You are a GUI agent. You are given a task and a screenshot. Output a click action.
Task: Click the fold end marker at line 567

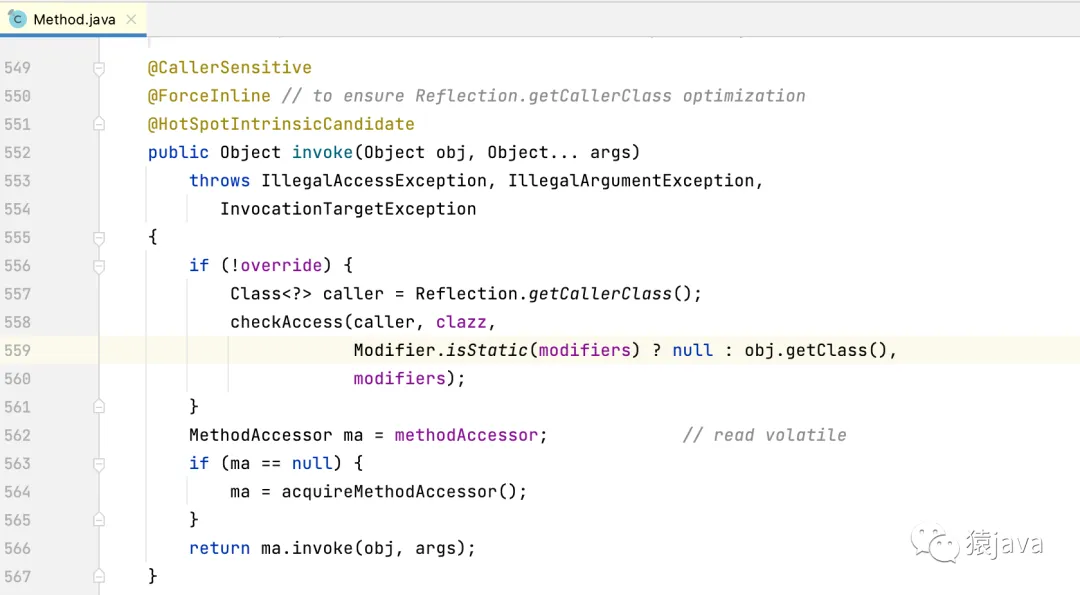(x=99, y=576)
